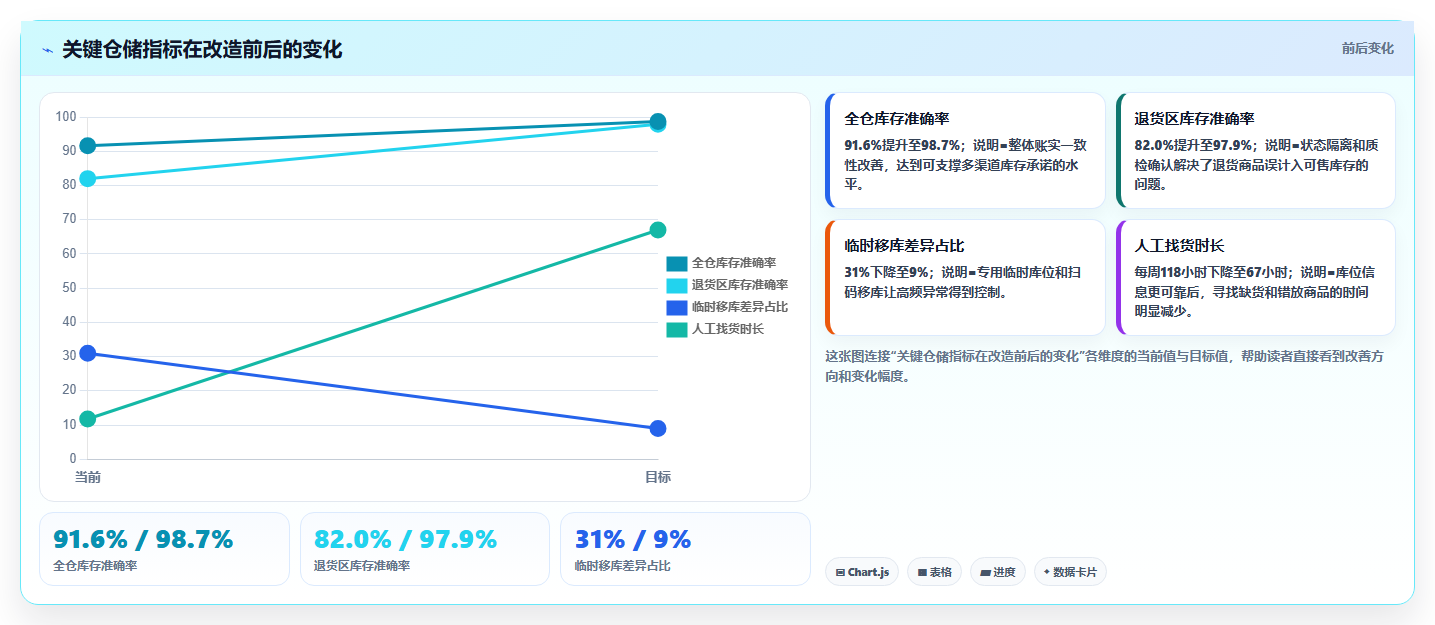Toggle 退货区库存准确率 legend color box
Viewport: 1435px width, 625px height.
pyautogui.click(x=677, y=285)
